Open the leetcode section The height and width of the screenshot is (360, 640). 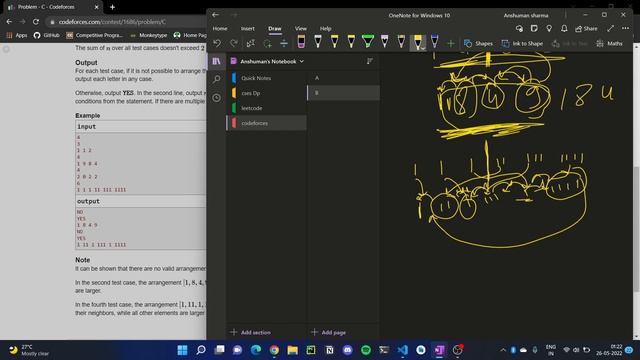[x=267, y=108]
